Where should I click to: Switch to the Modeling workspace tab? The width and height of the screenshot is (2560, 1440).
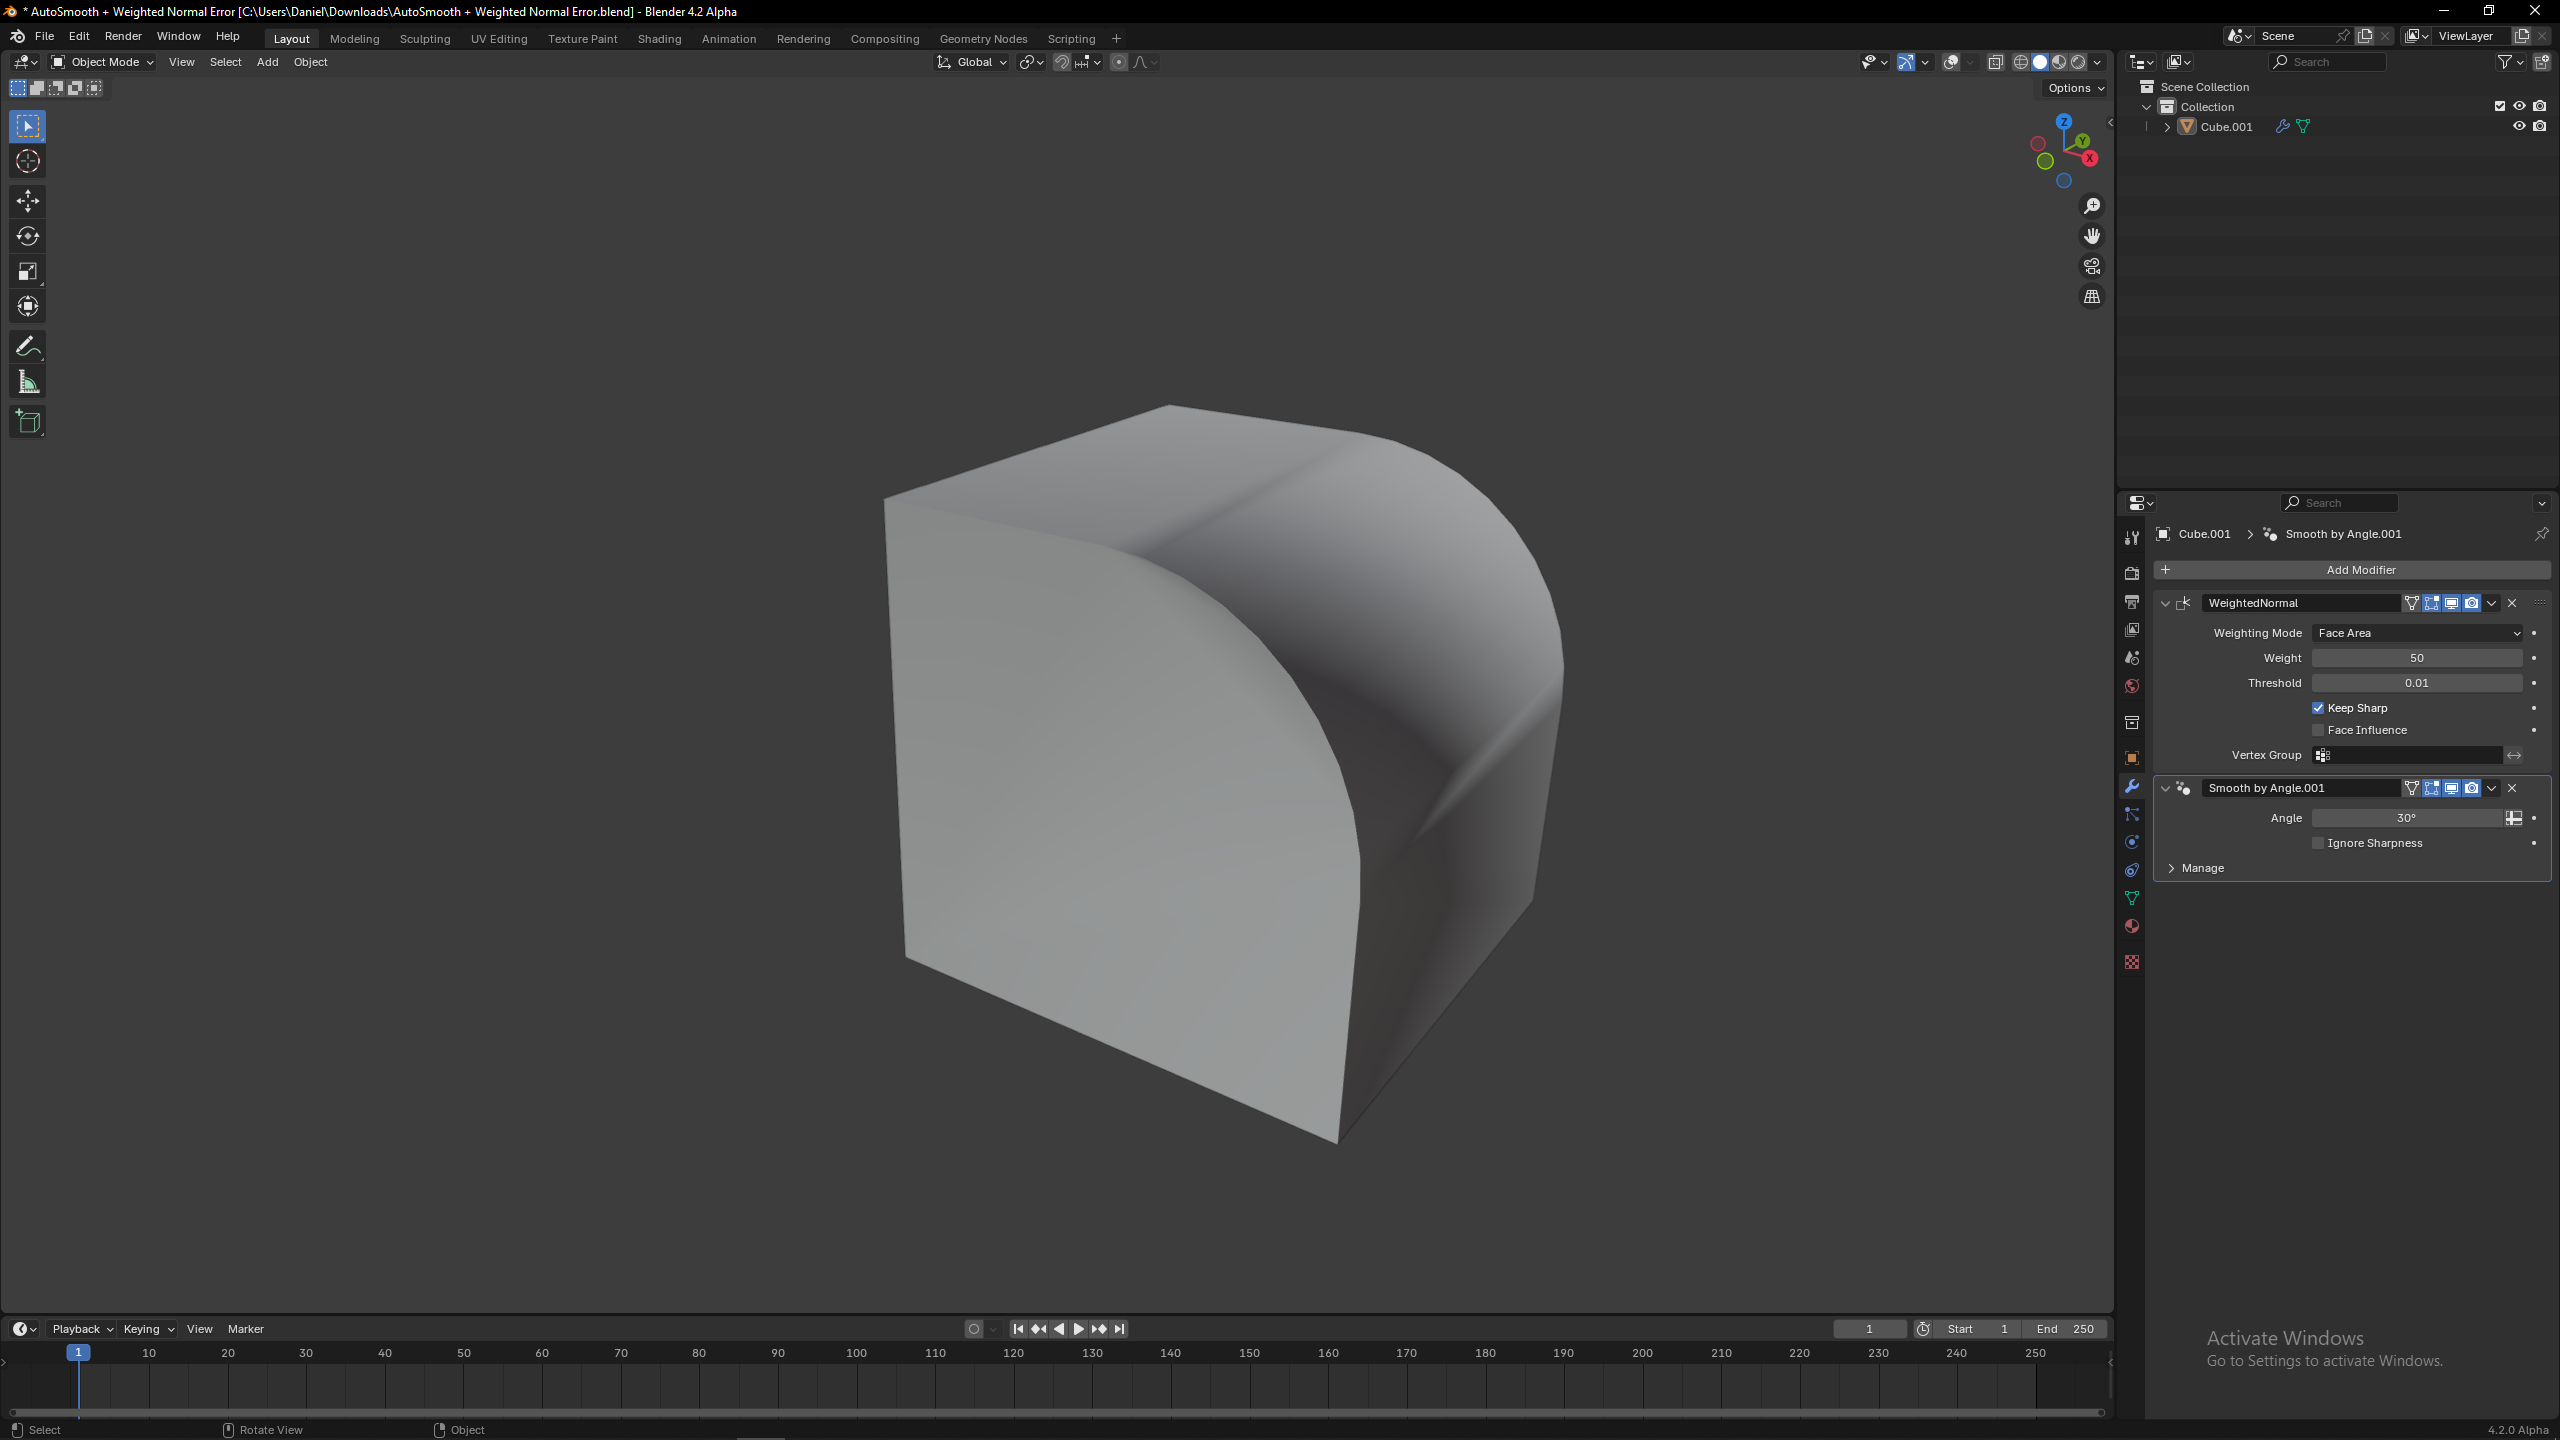(354, 39)
